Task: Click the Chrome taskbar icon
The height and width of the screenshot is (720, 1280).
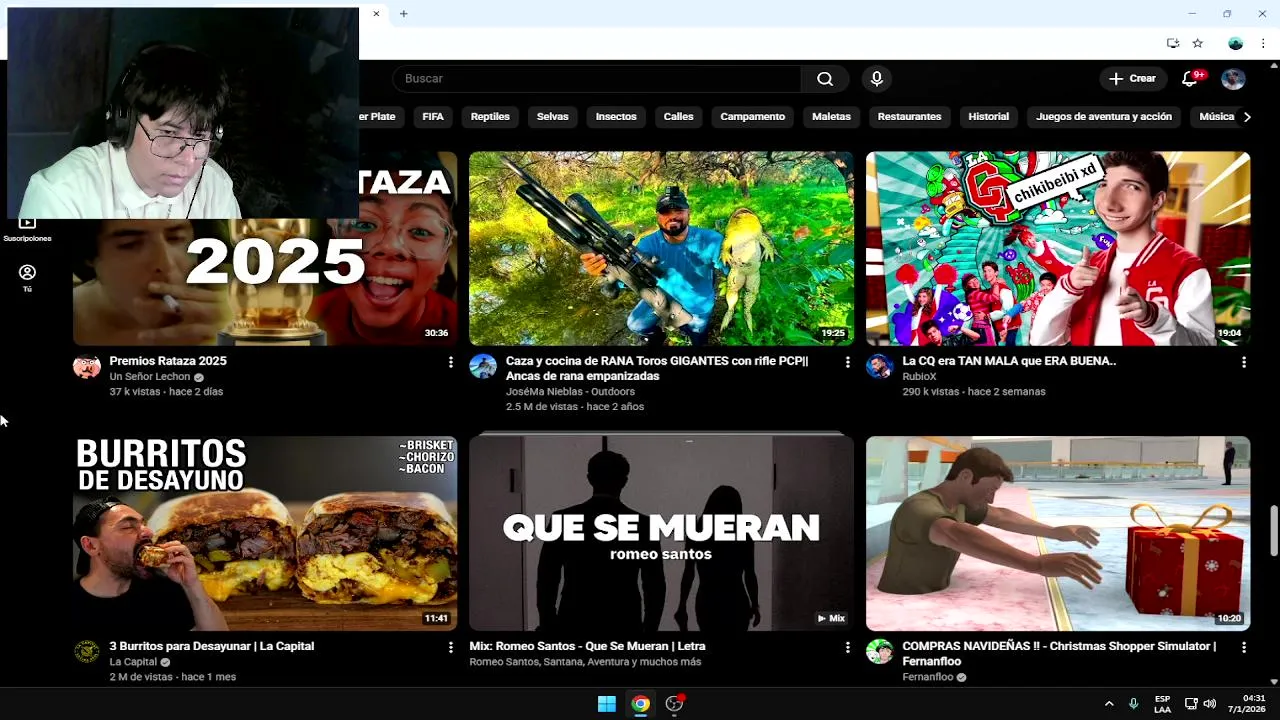Action: coord(641,704)
